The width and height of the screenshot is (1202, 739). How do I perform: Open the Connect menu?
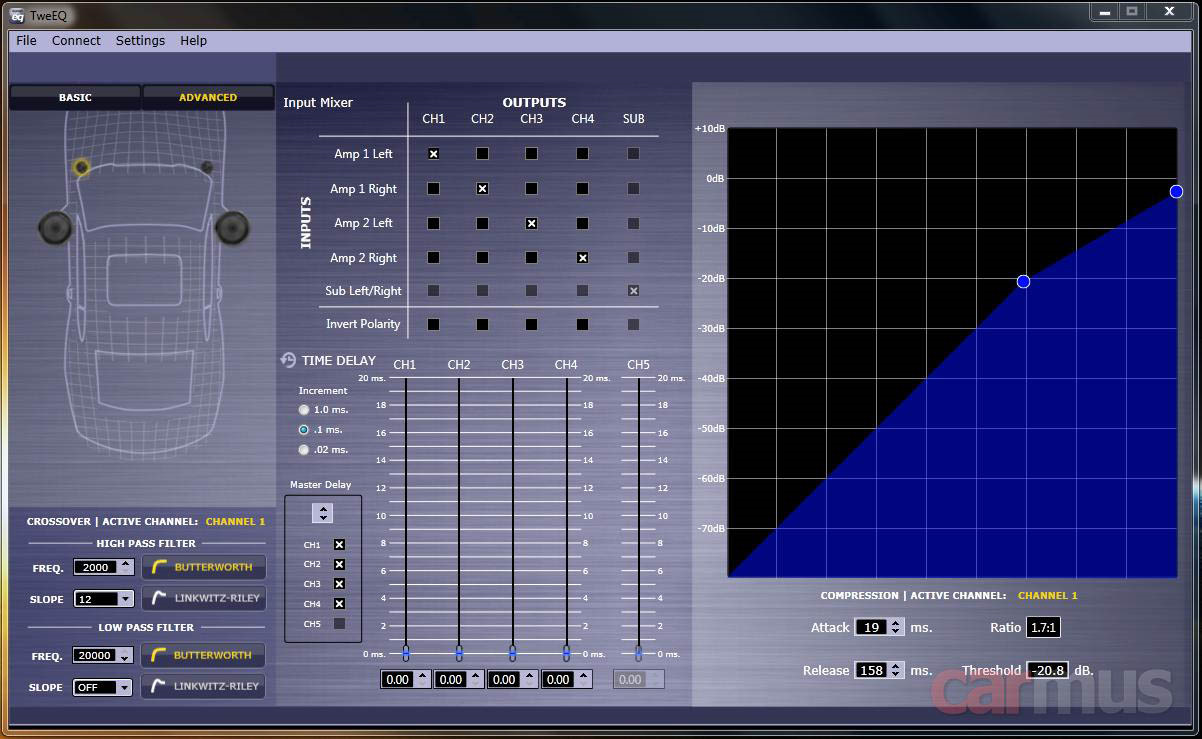(76, 41)
